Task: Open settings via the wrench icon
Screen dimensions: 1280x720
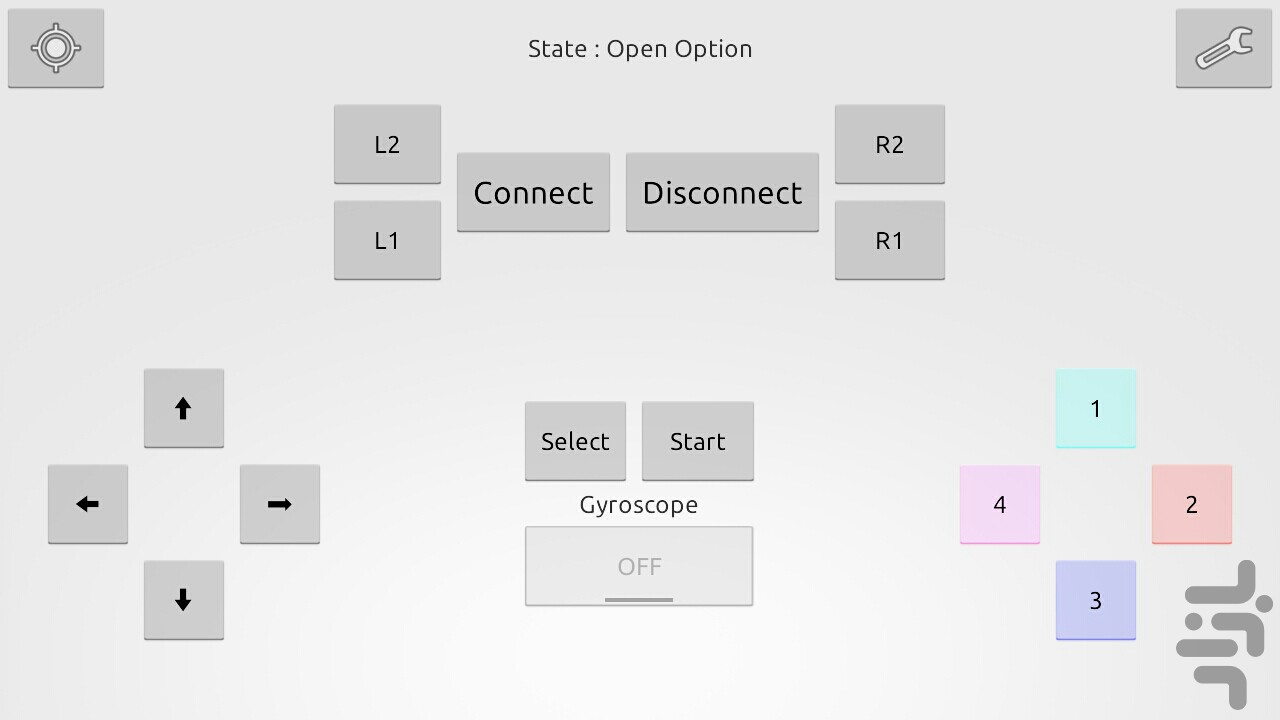Action: (x=1224, y=48)
